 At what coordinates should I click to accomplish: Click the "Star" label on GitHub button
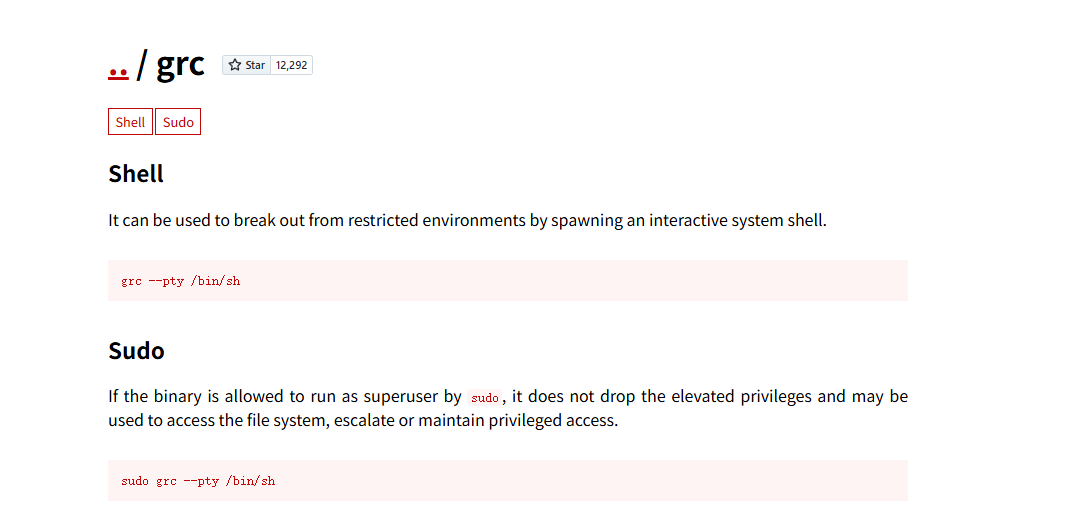(x=255, y=65)
